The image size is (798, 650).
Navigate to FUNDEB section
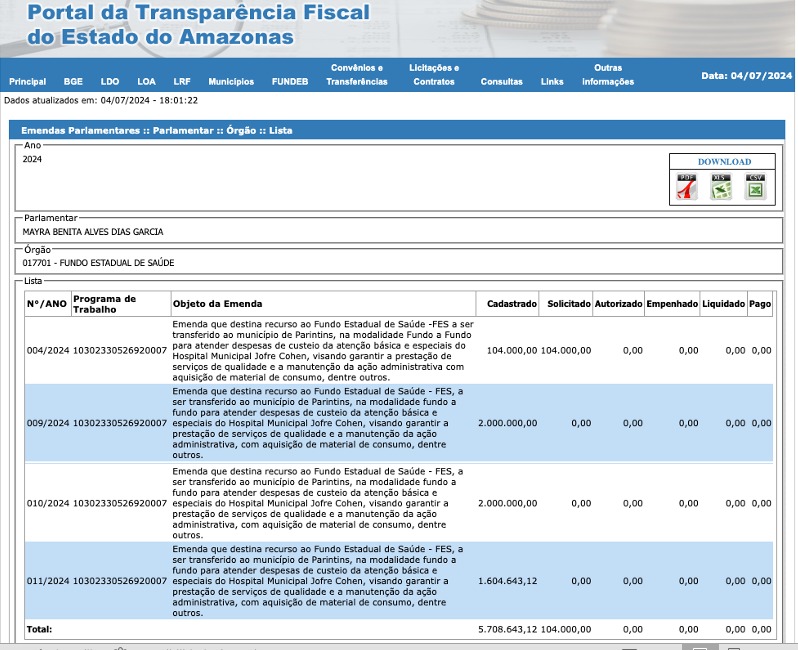pyautogui.click(x=290, y=82)
